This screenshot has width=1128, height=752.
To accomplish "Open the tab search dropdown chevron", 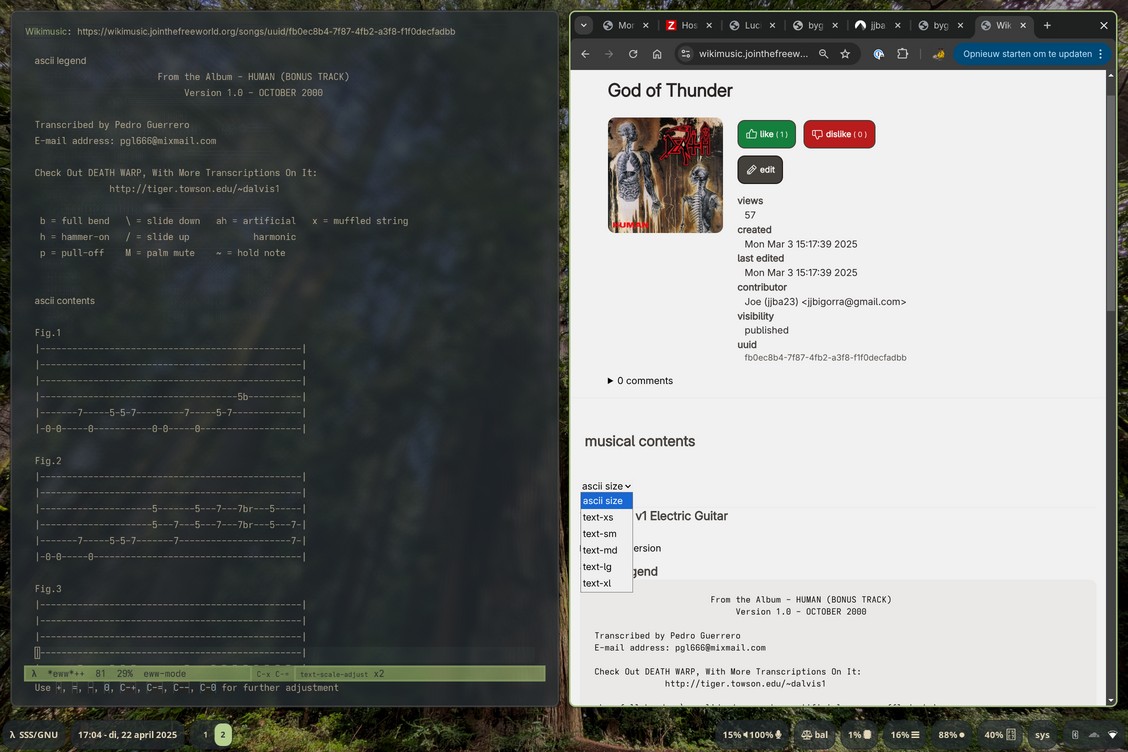I will click(584, 25).
